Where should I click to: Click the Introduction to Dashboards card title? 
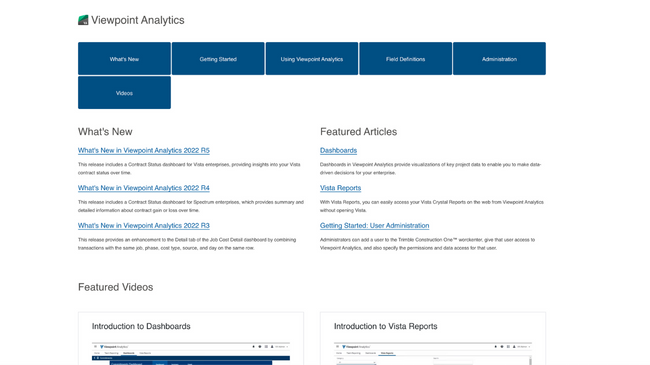coord(141,326)
